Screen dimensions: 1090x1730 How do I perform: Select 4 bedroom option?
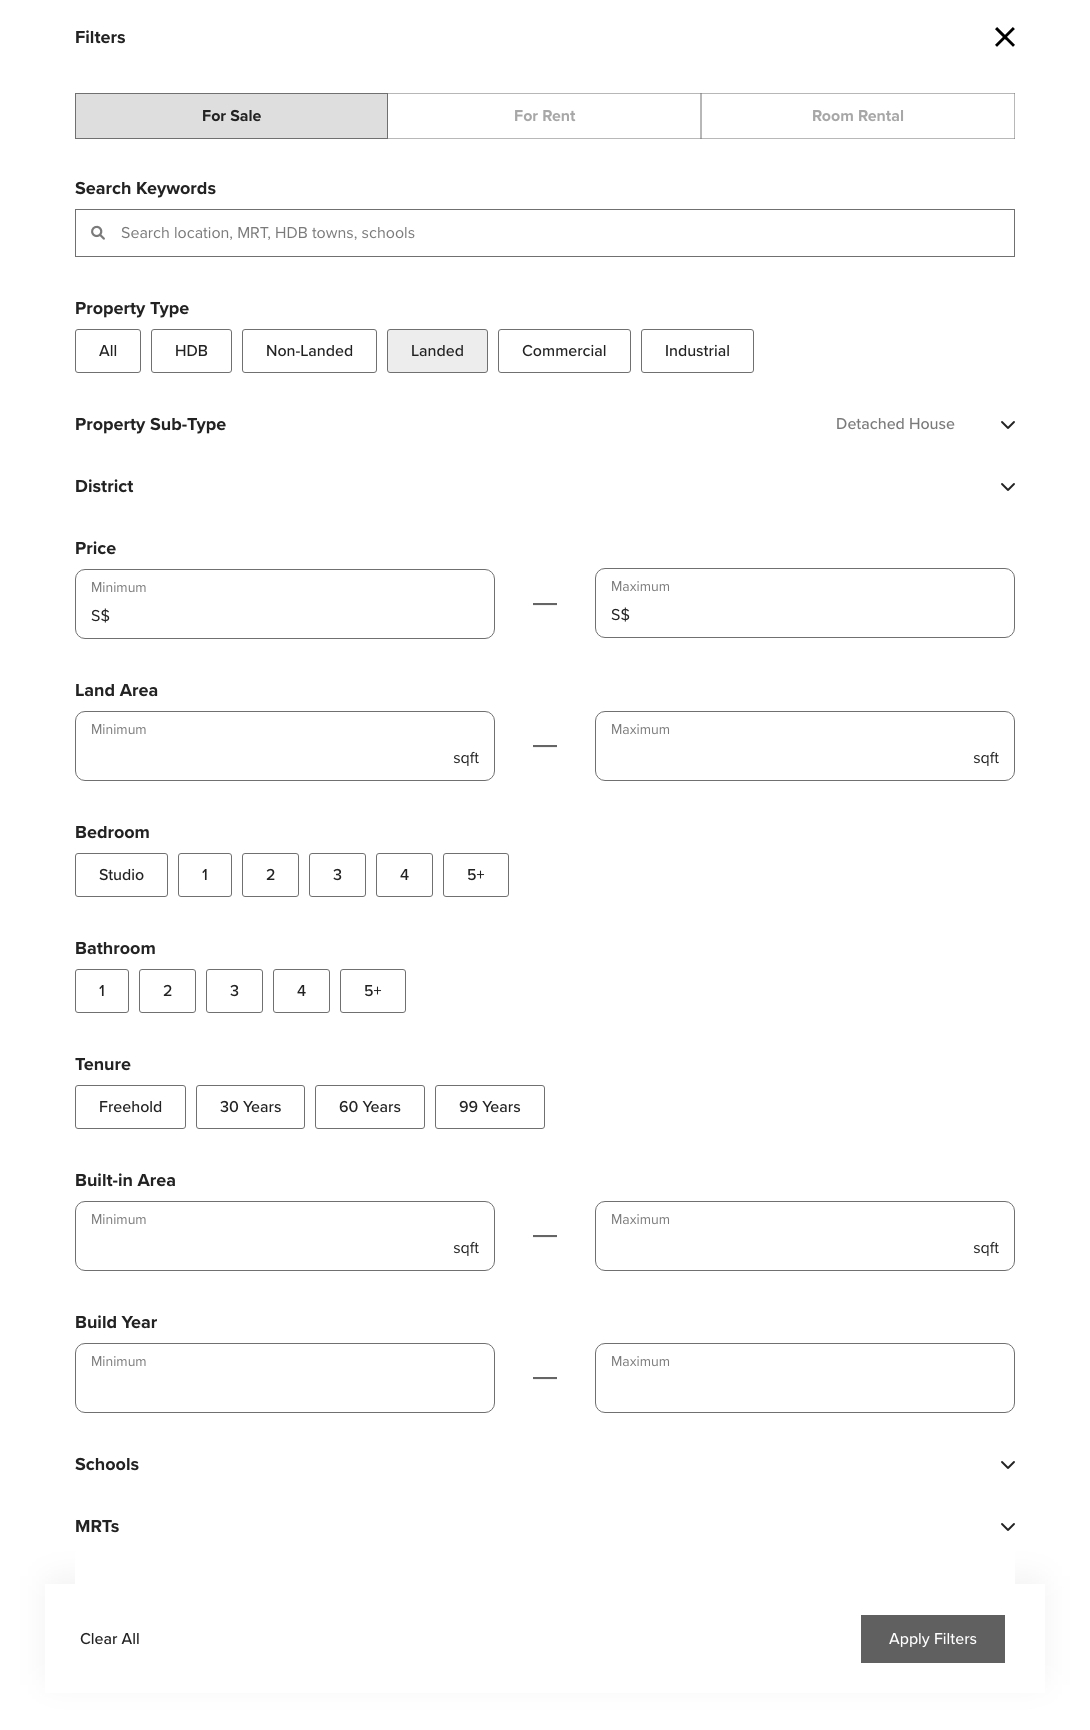[x=404, y=875]
